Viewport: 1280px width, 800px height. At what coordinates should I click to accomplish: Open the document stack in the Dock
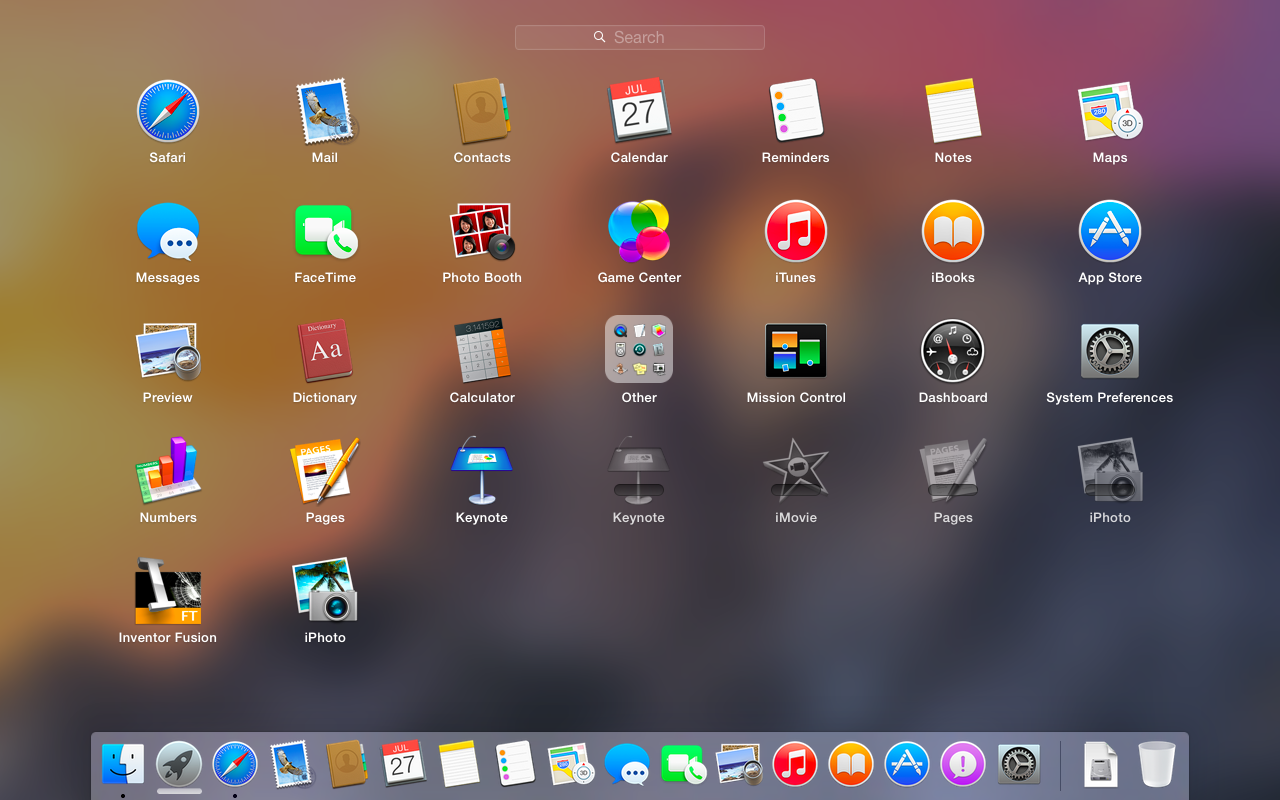(x=1100, y=765)
